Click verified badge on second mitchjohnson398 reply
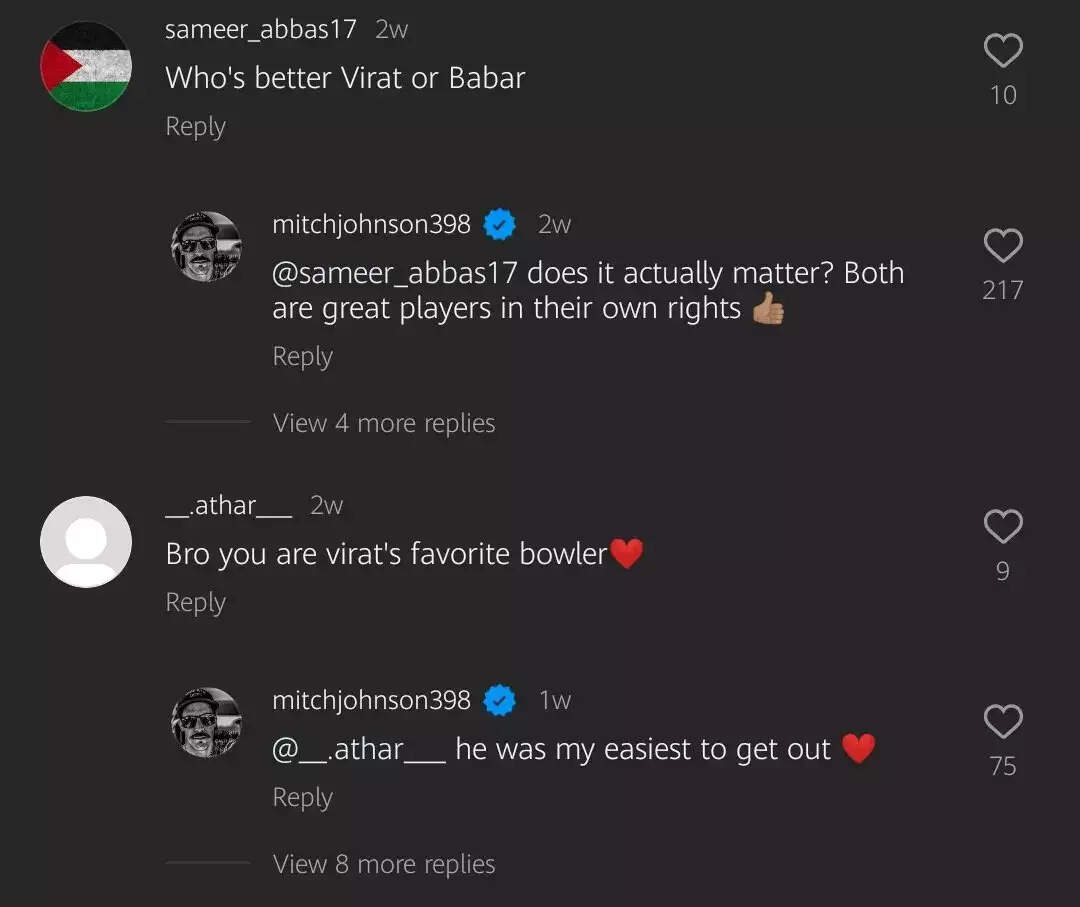This screenshot has width=1080, height=907. (500, 701)
